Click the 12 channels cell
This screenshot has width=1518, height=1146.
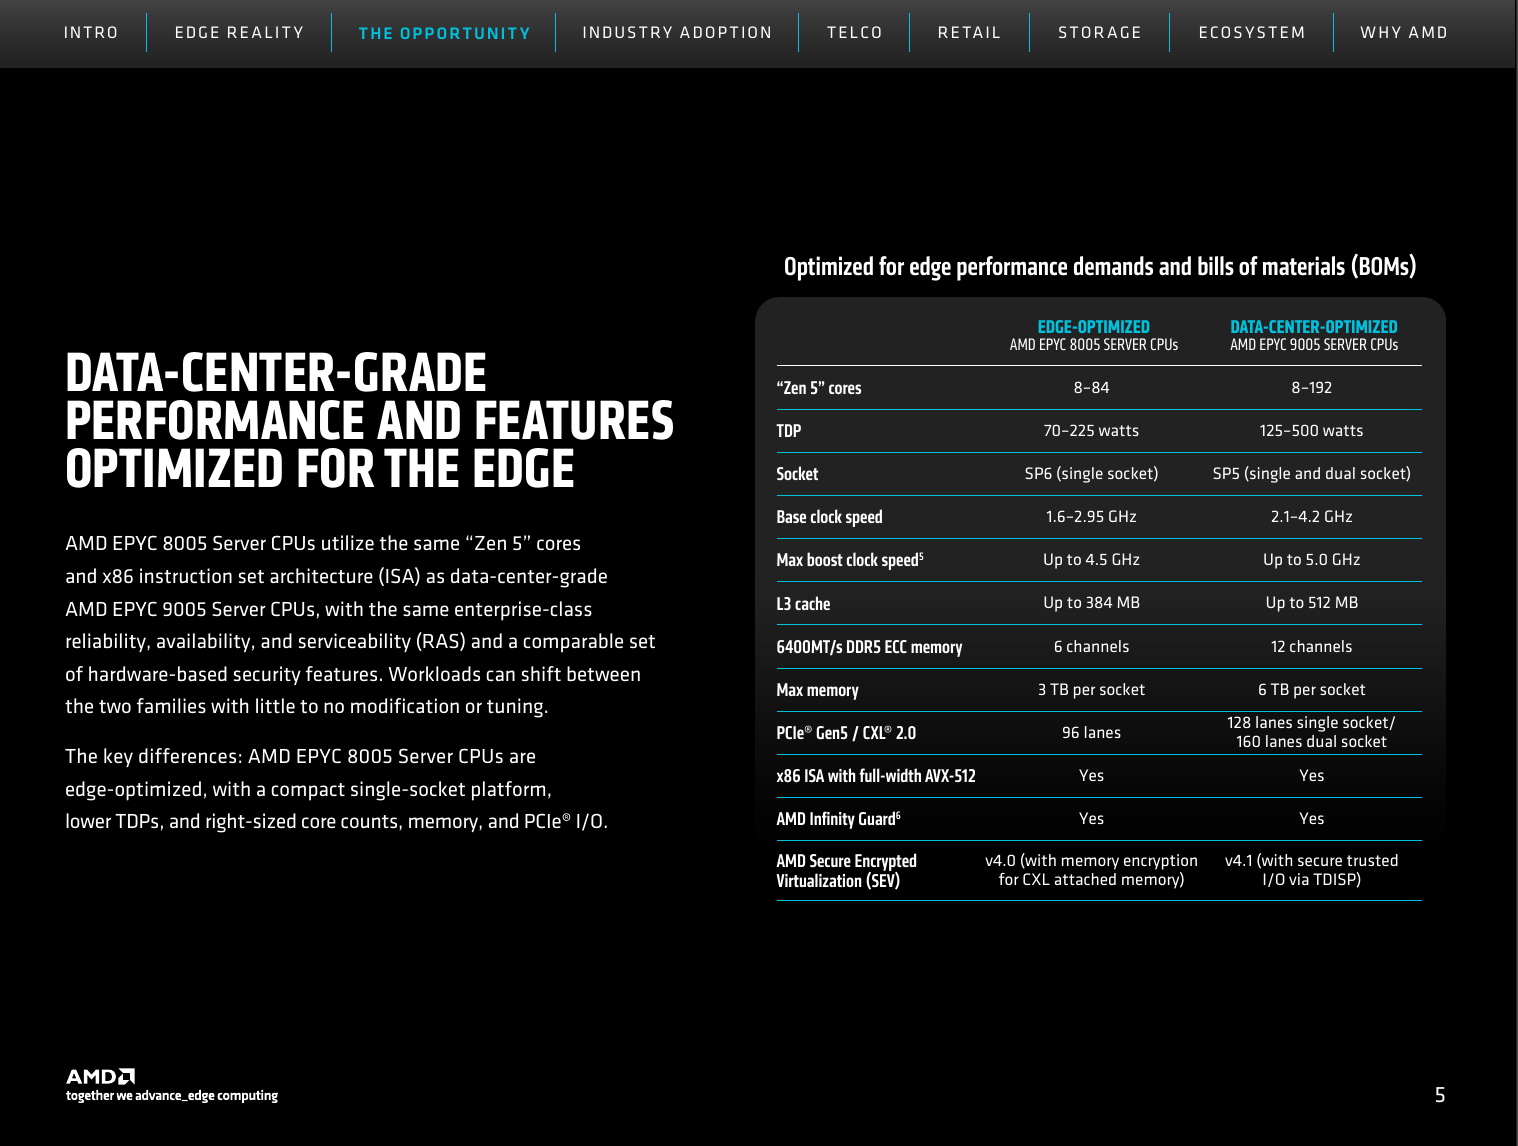pos(1311,647)
